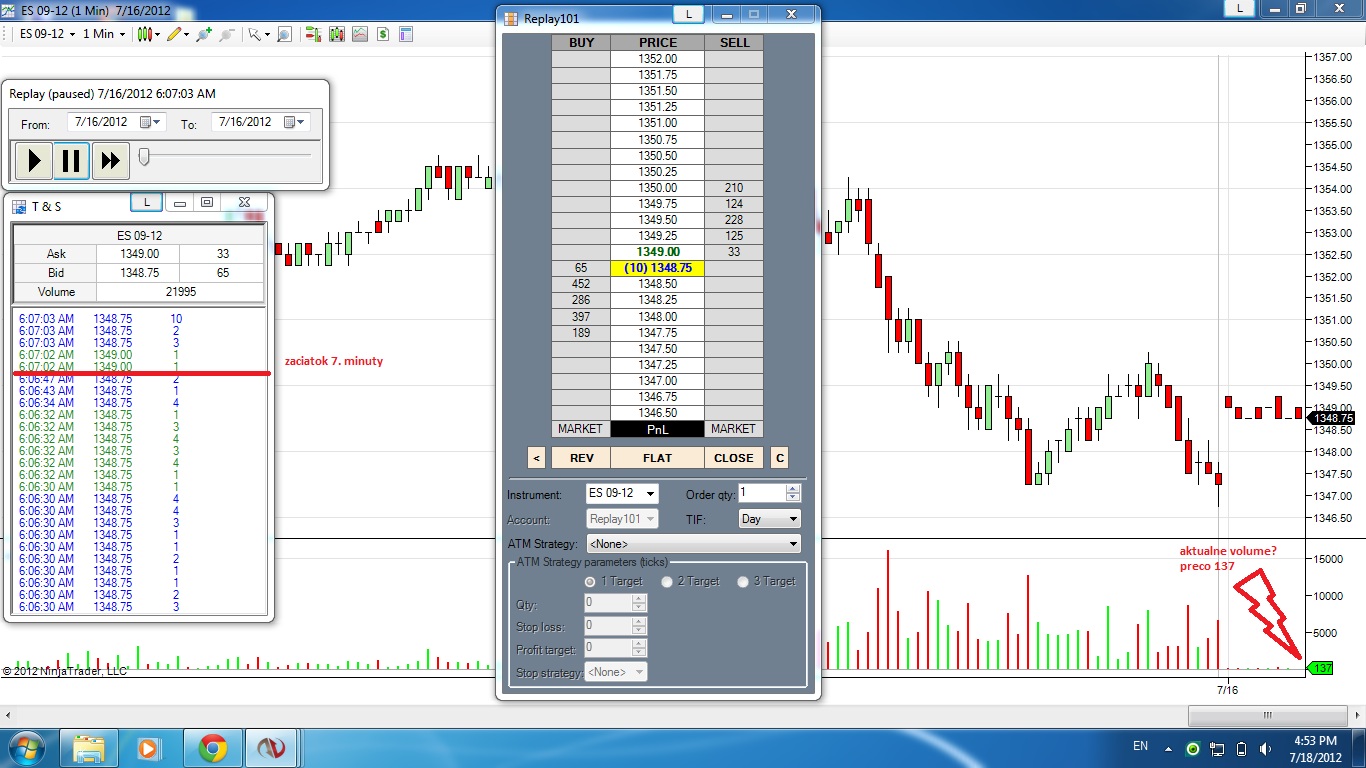Viewport: 1366px width, 768px height.
Task: Click the zoom out magnifier icon
Action: point(227,34)
